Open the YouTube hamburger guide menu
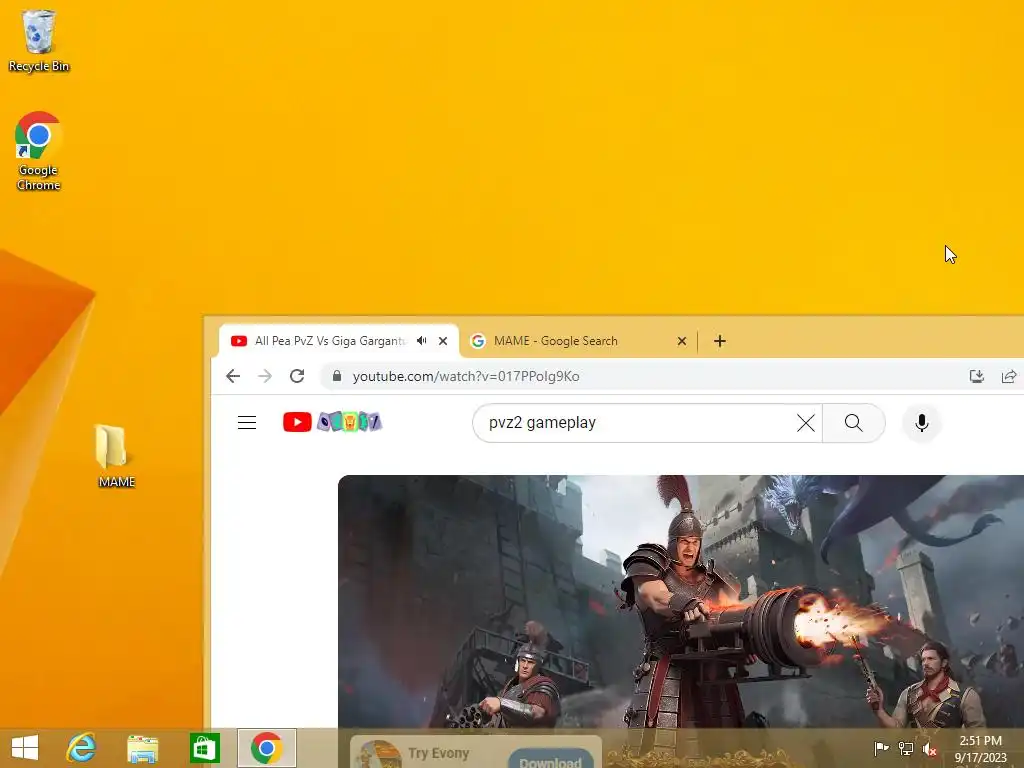The image size is (1024, 768). (247, 423)
